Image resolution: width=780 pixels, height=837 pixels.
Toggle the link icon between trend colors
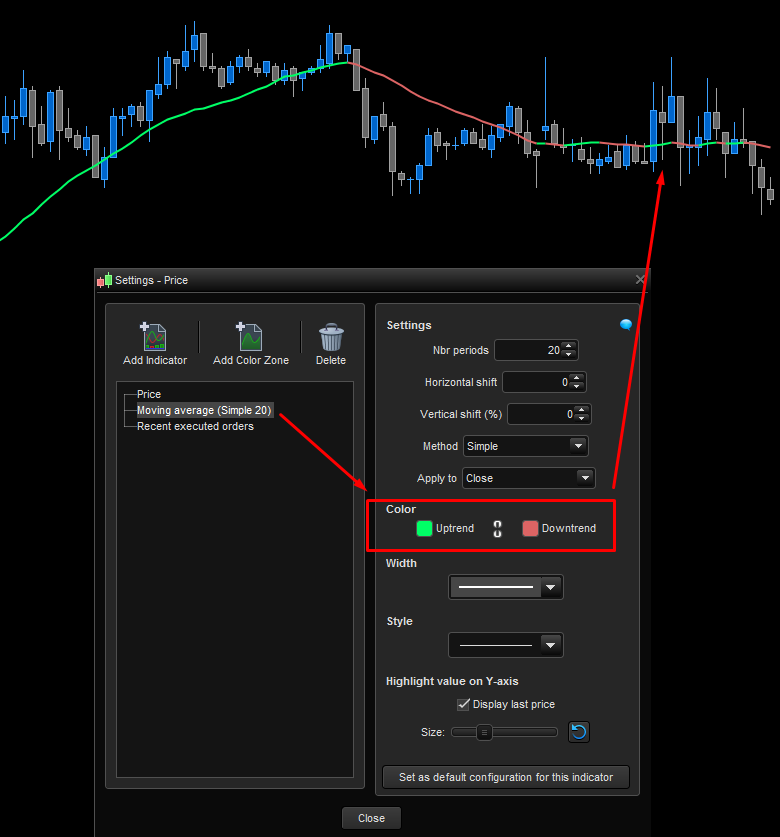(498, 528)
